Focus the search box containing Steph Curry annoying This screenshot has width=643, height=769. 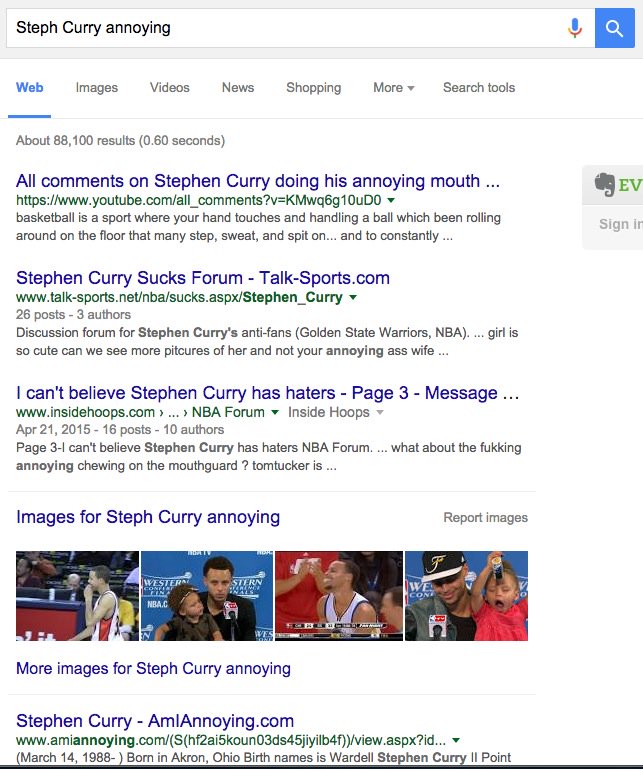tap(300, 28)
